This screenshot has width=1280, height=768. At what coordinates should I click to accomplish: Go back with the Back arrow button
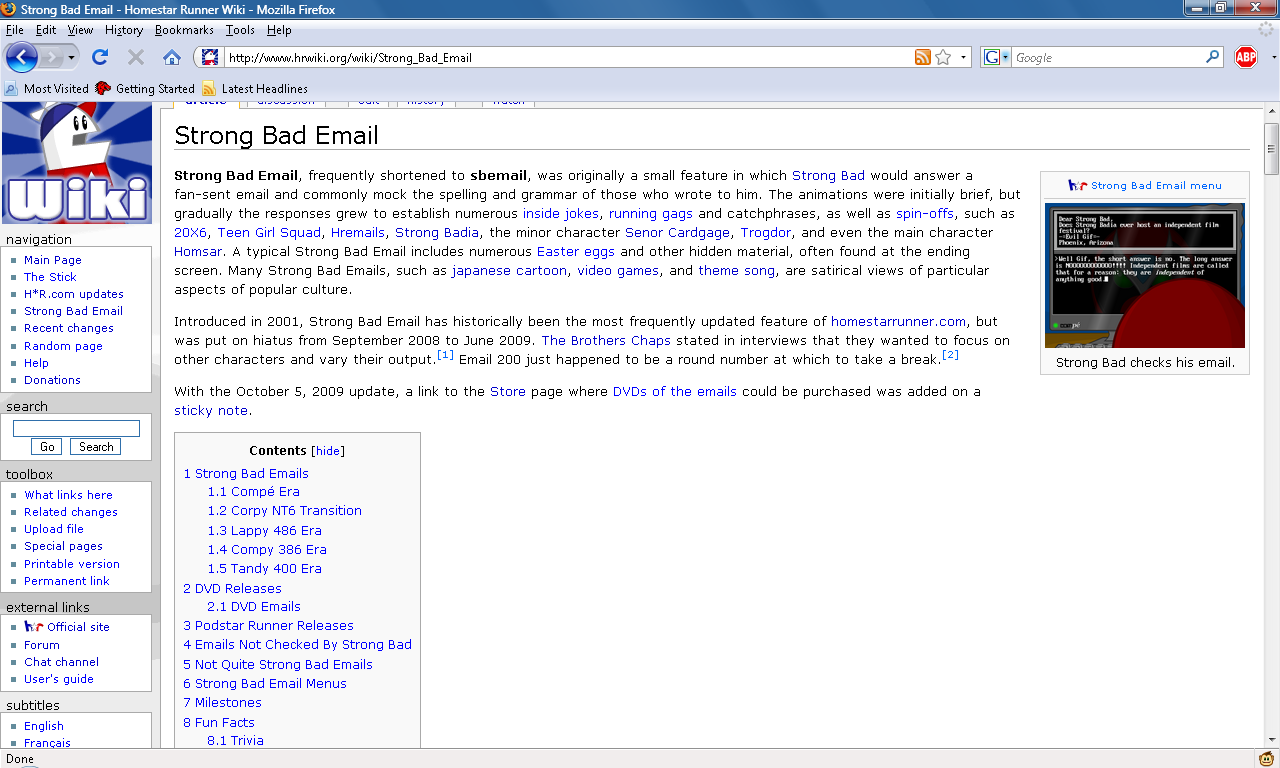tap(21, 57)
